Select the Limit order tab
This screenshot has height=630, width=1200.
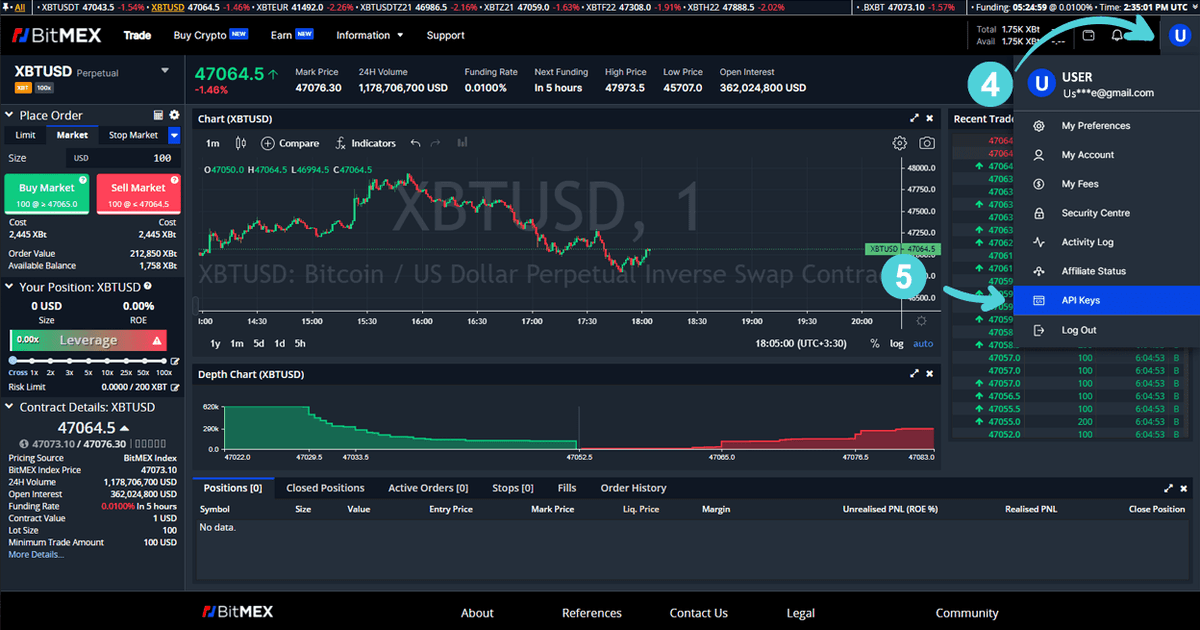coord(25,135)
